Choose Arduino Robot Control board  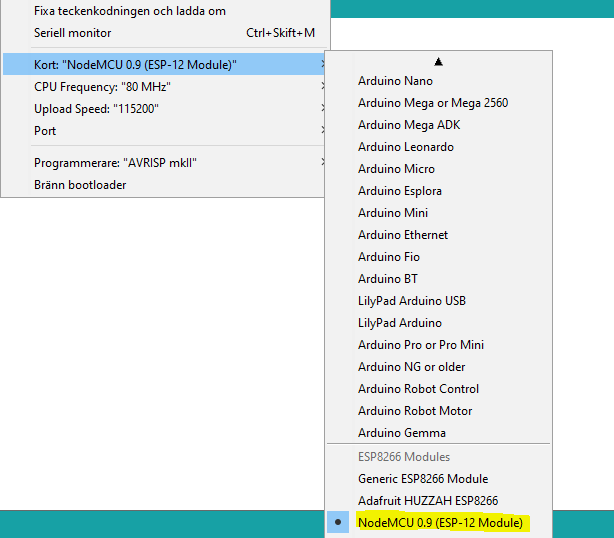tap(439, 389)
